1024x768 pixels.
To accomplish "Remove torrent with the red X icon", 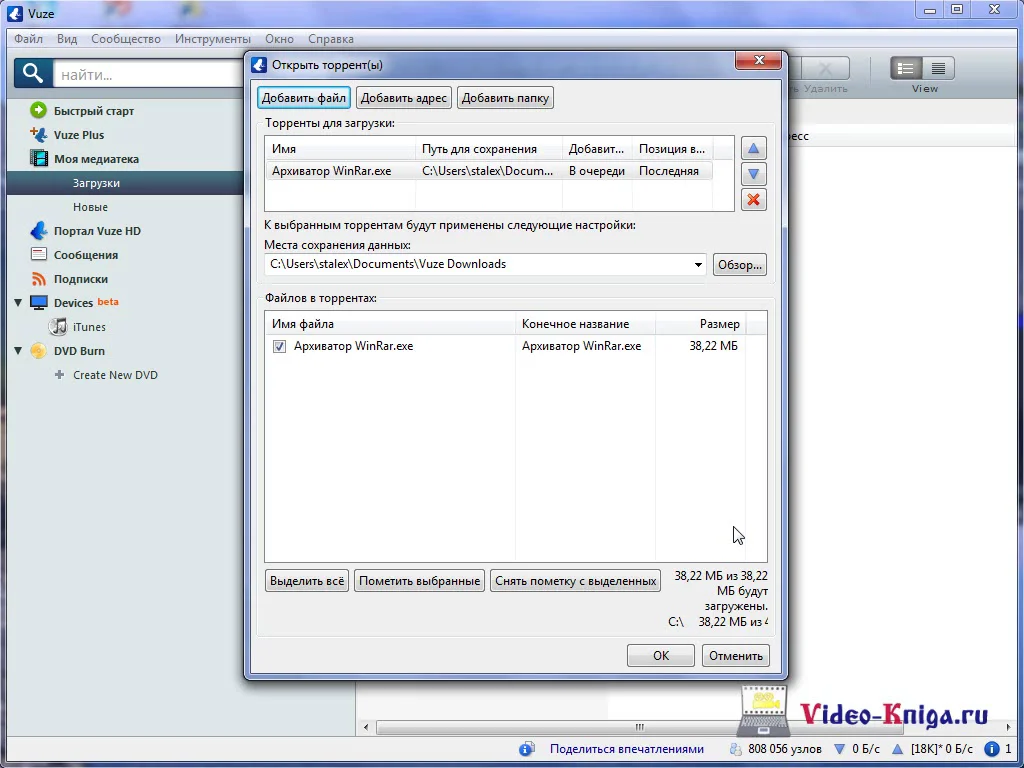I will coord(754,199).
